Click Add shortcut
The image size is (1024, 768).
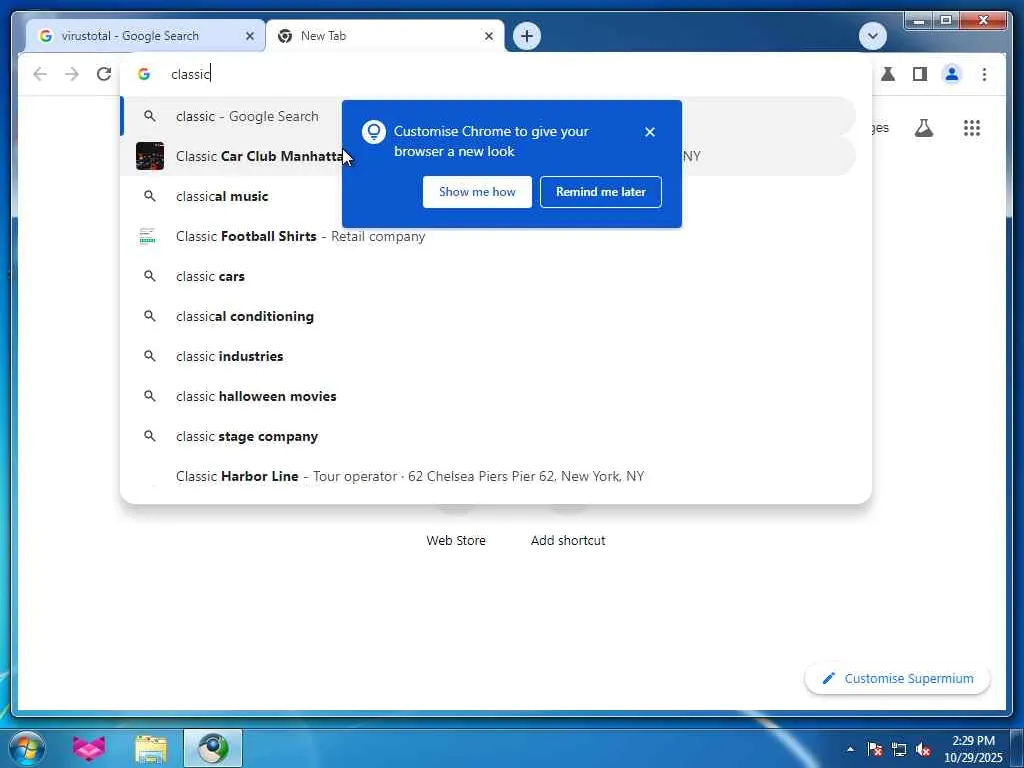point(568,541)
